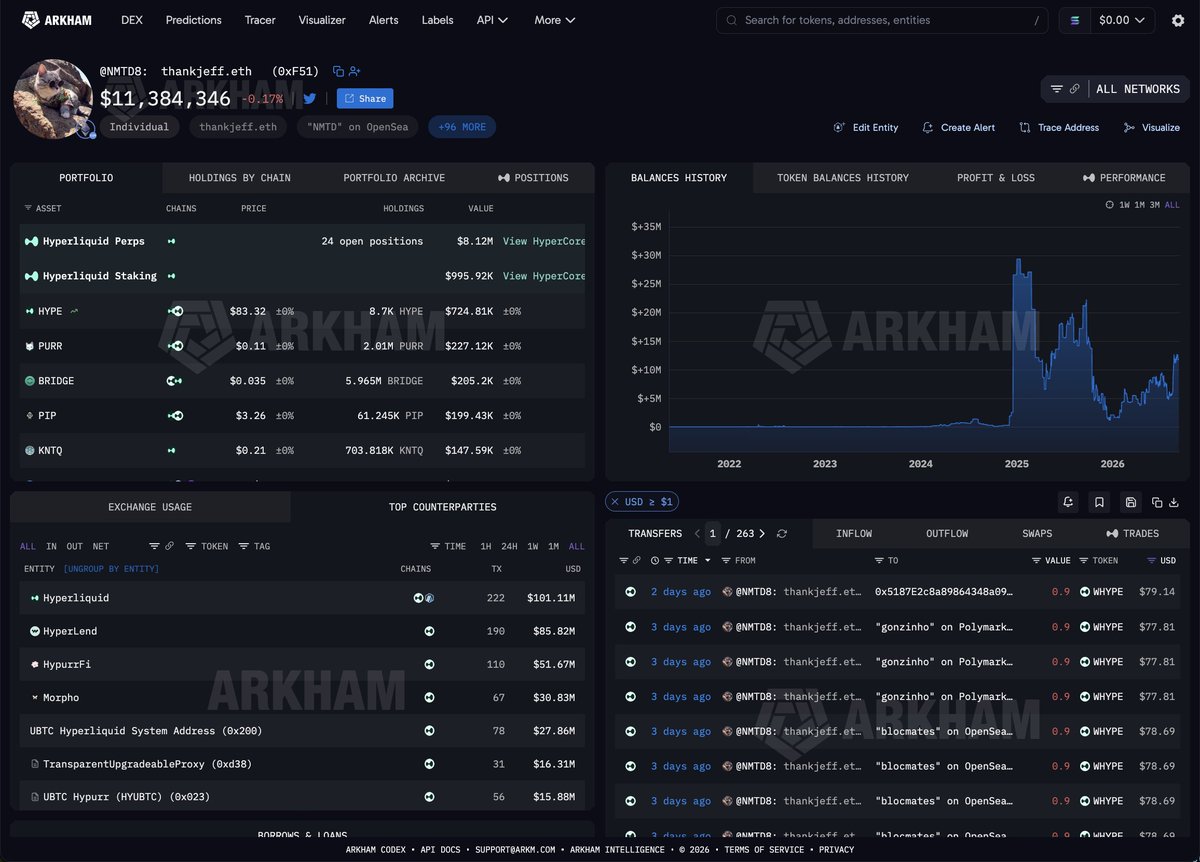This screenshot has height=862, width=1200.
Task: Click the HyperLend counterparty row
Action: pos(302,631)
